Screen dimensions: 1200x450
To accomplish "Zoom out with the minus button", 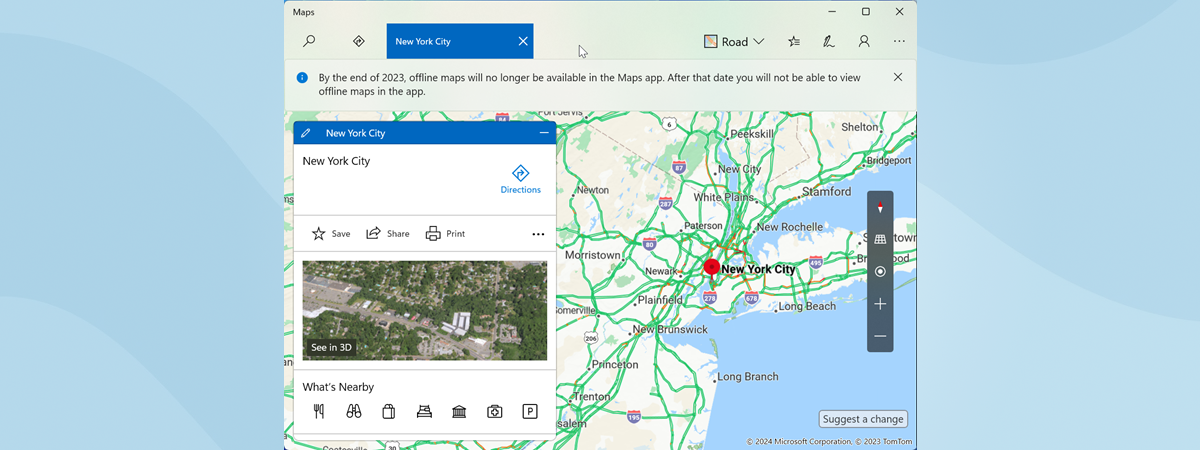I will point(880,336).
